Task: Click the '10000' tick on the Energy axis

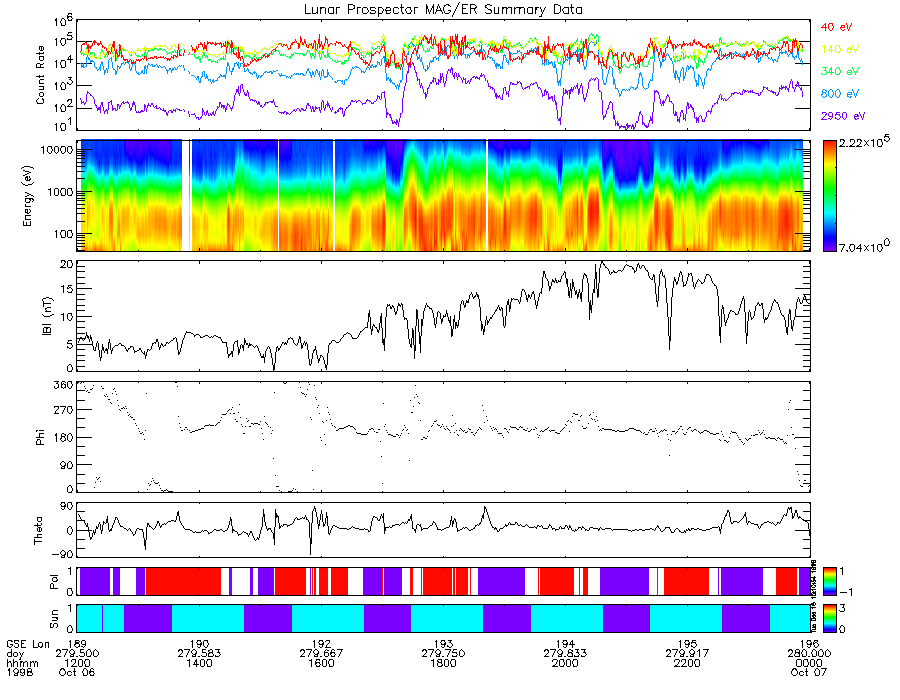Action: click(x=59, y=150)
